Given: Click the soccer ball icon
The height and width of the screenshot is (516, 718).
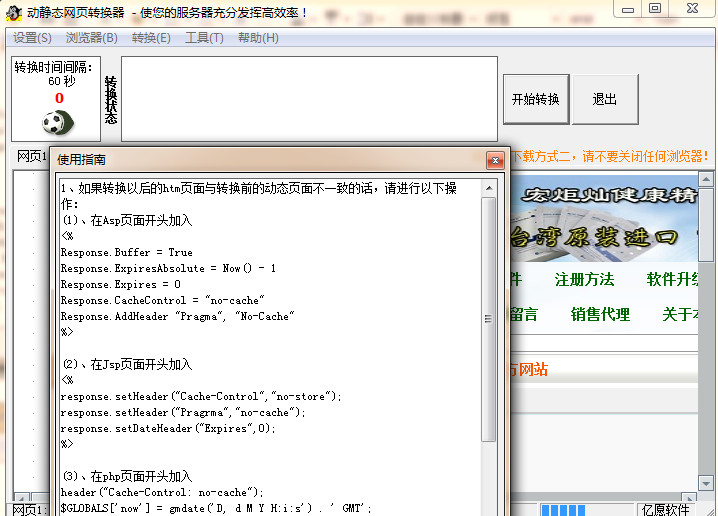Looking at the screenshot, I should tap(58, 123).
